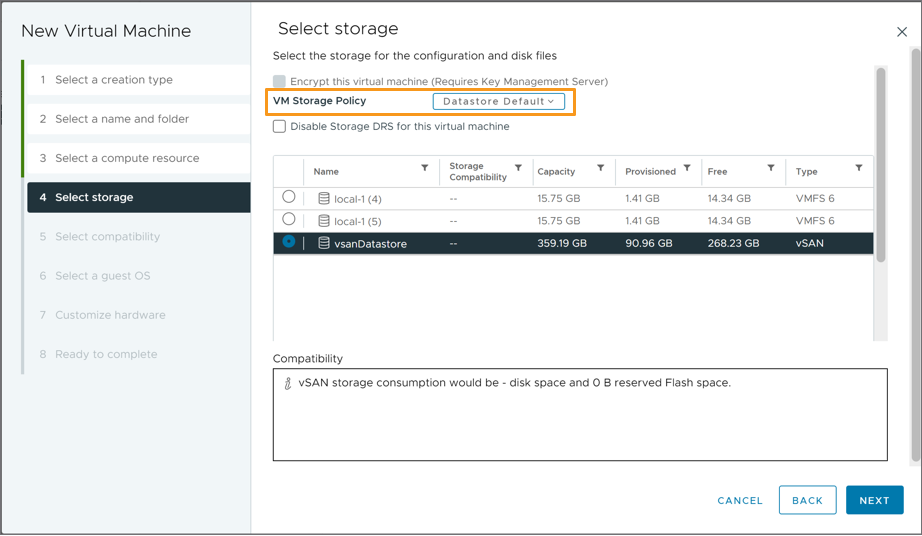The image size is (922, 536).
Task: Click the vertical scrollbar of the storage pane
Action: (881, 165)
